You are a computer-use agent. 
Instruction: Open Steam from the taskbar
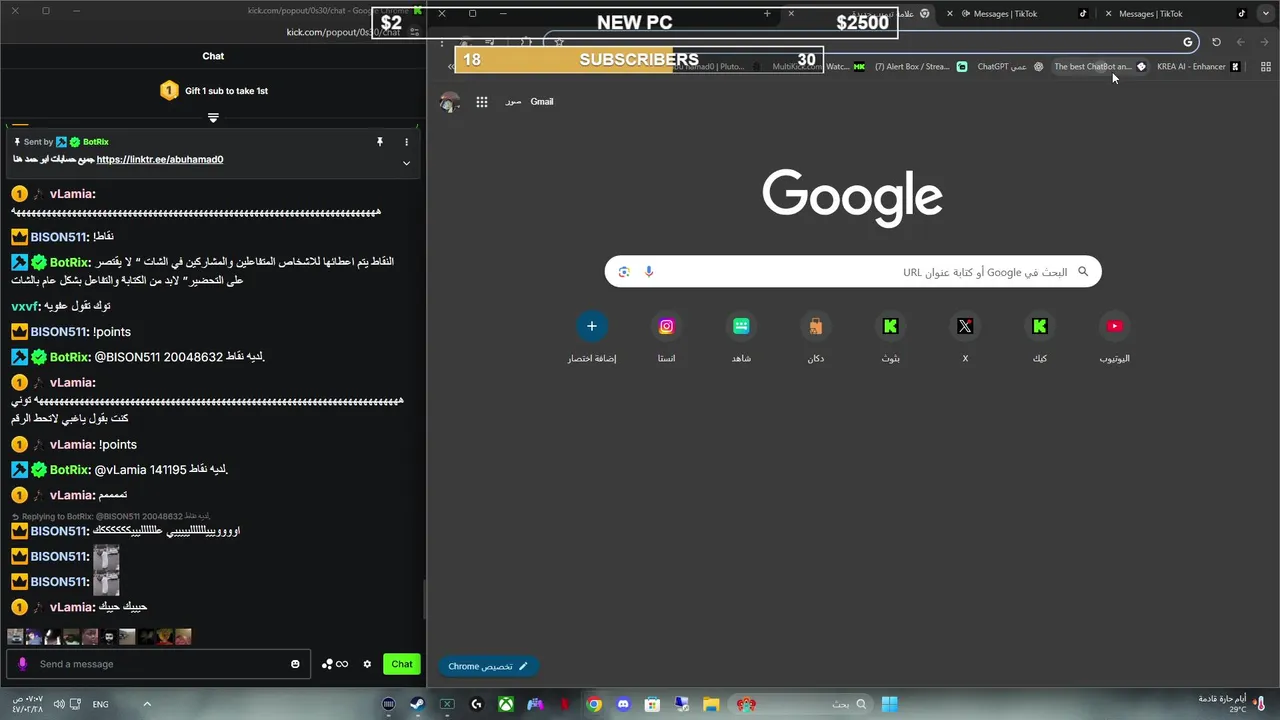pyautogui.click(x=417, y=704)
